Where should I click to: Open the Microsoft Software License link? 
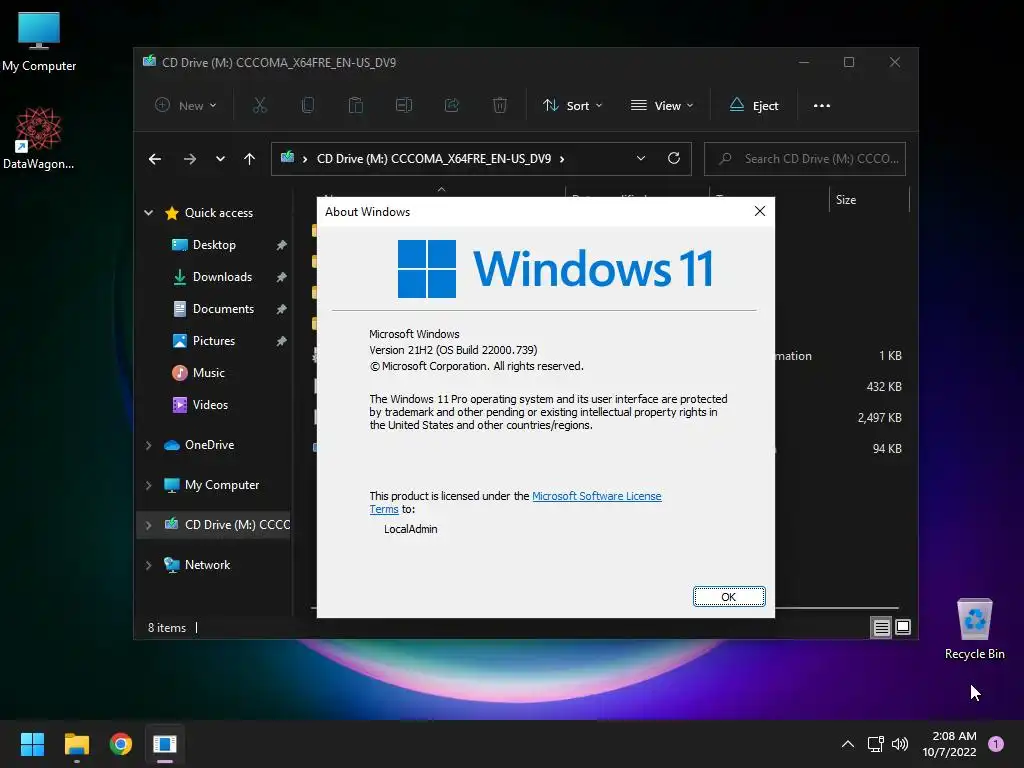click(597, 496)
